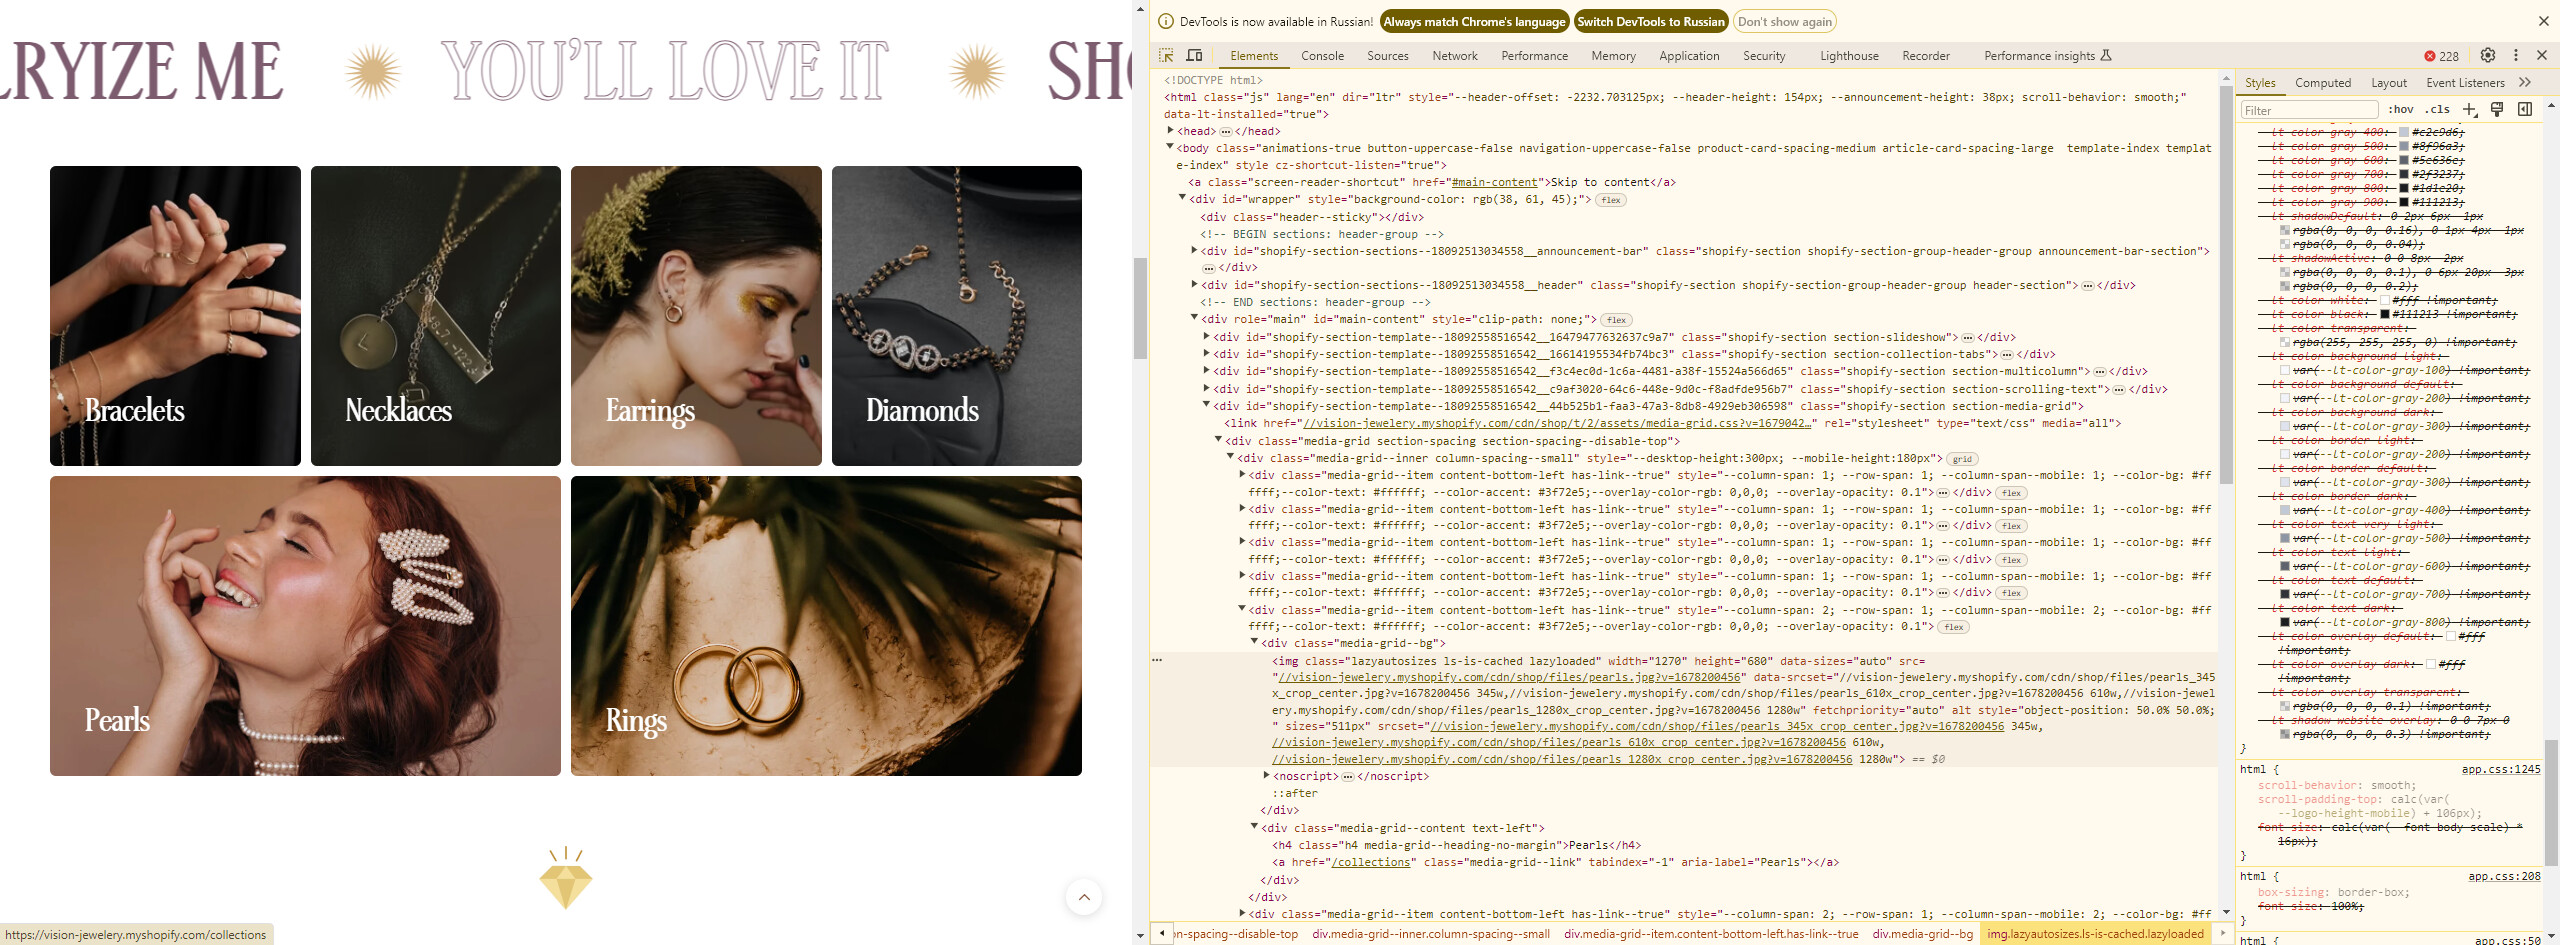The image size is (2560, 945).
Task: Show more Styles pane tabs via double chevron
Action: (x=2525, y=83)
